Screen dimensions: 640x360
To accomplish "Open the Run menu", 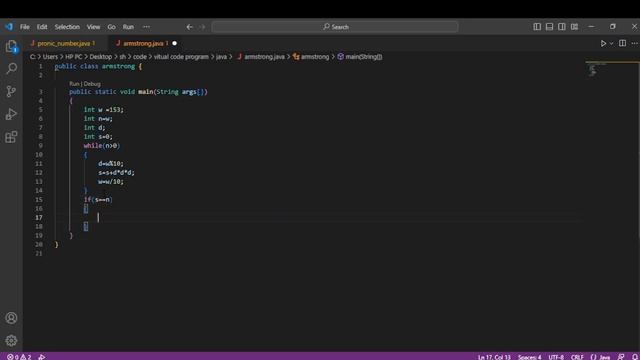I will click(x=128, y=27).
